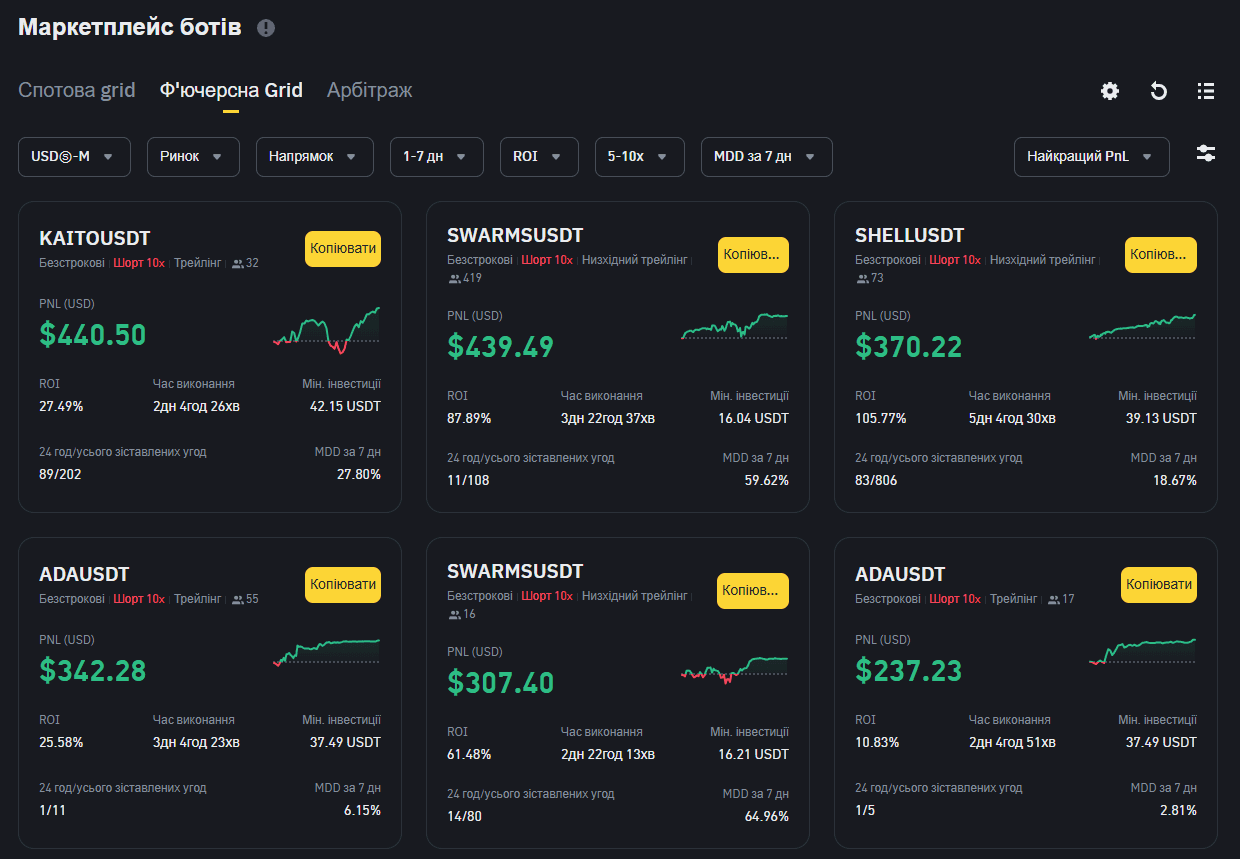Click the PNL chart of $307.40 SWARMSUSDT
Viewport: 1240px width, 859px height.
point(735,670)
